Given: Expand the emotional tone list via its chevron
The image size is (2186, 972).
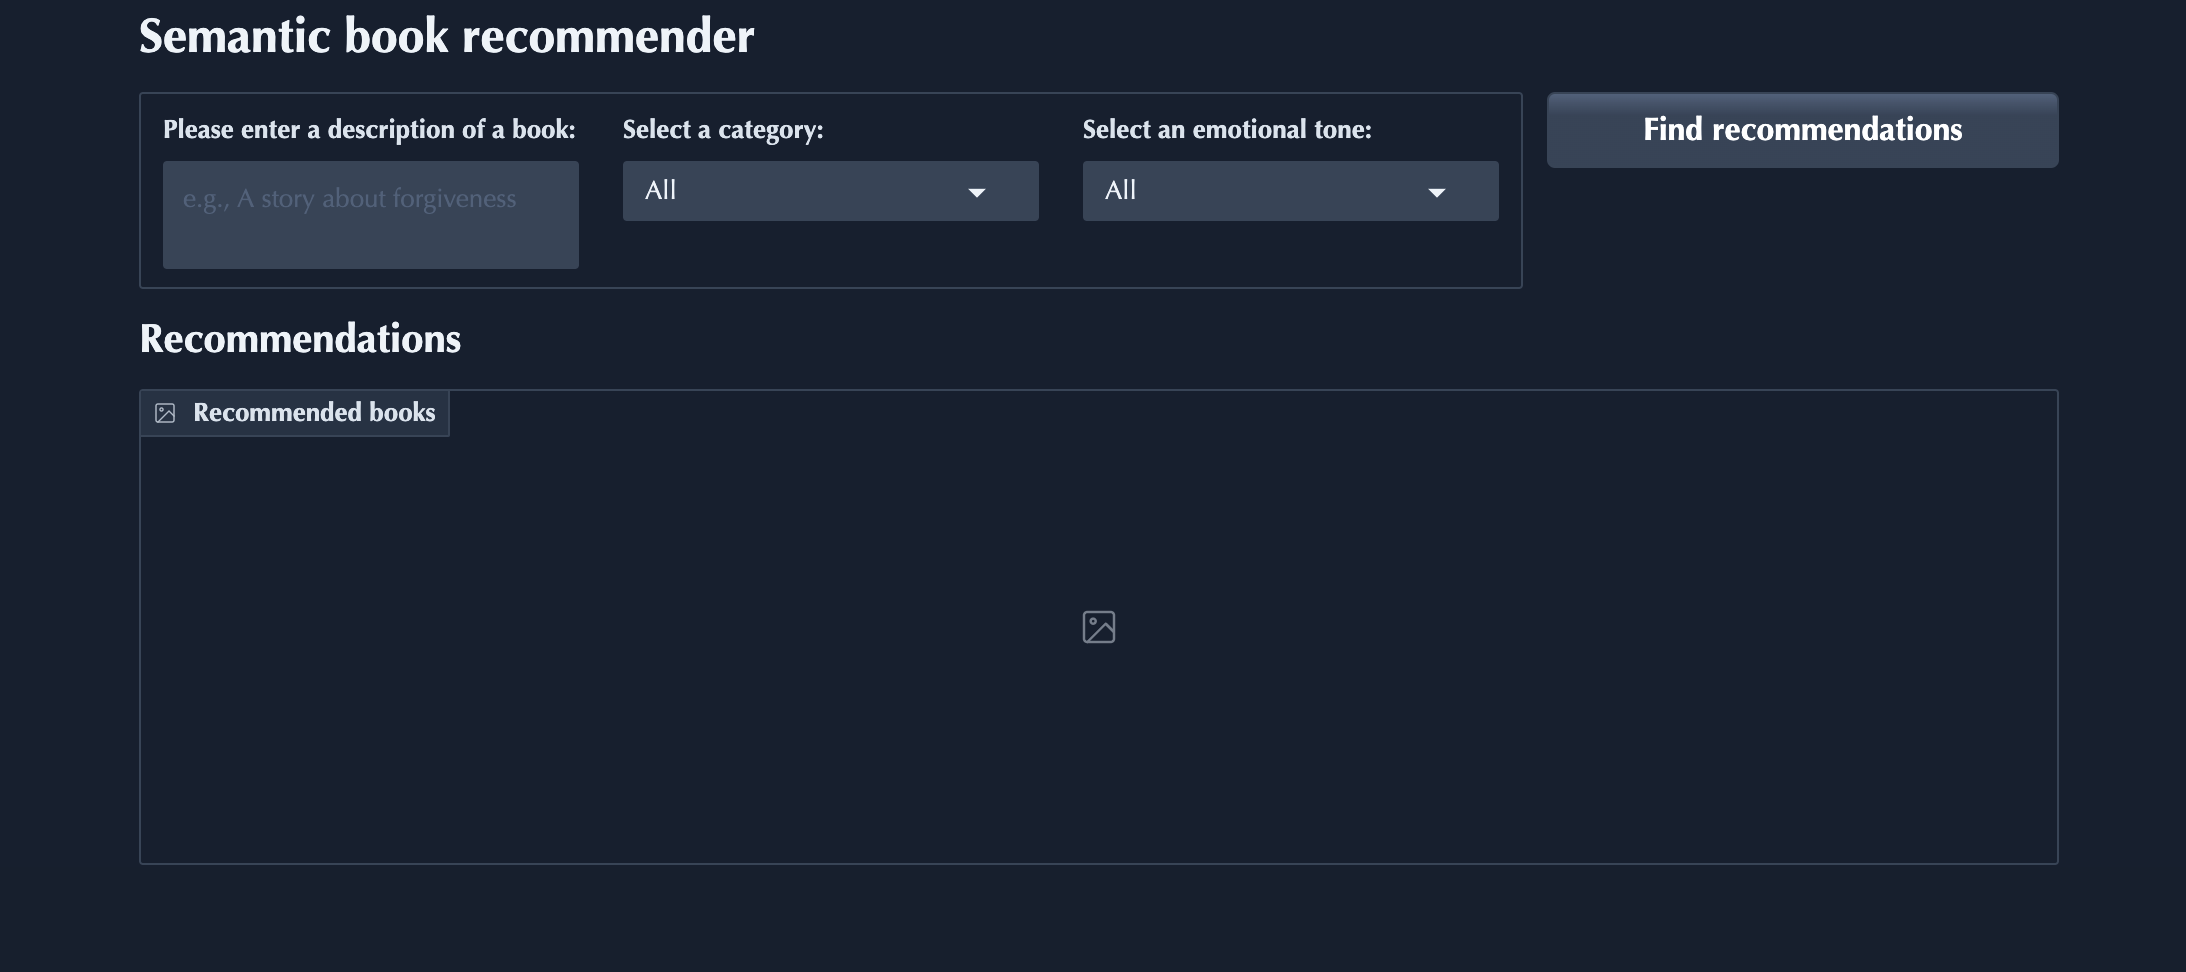Looking at the screenshot, I should [x=1437, y=193].
